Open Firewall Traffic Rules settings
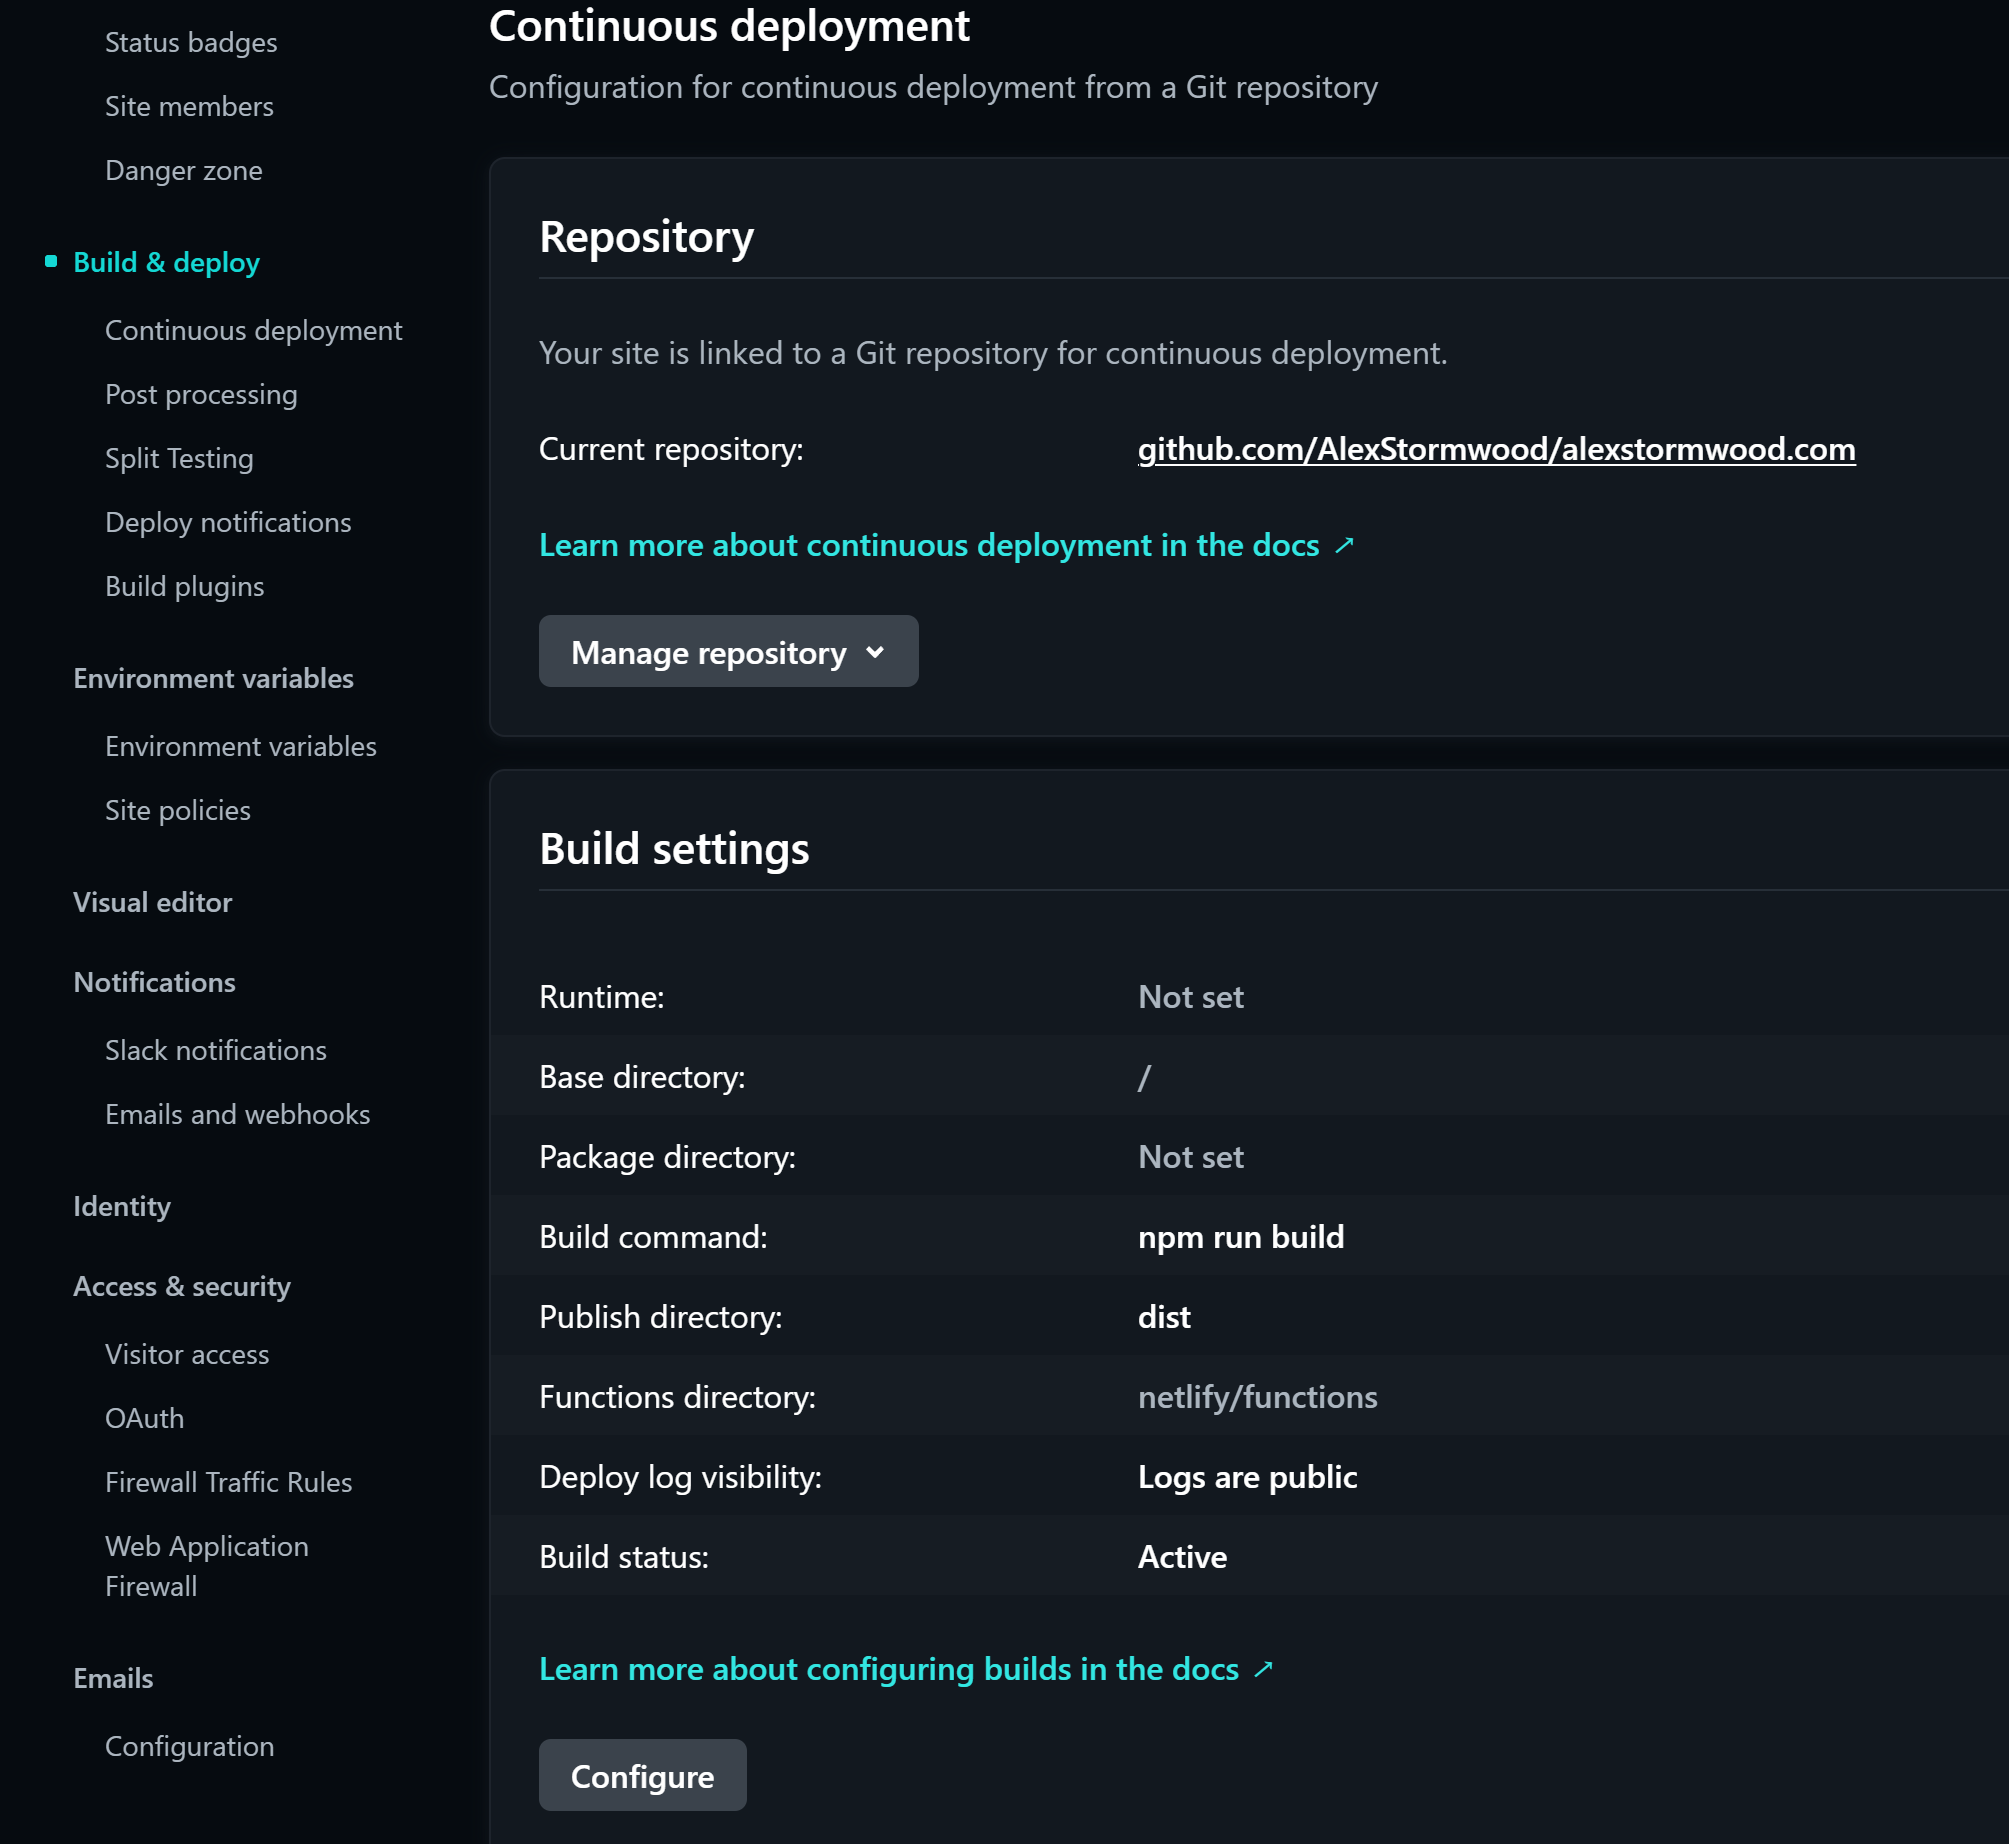Image resolution: width=2009 pixels, height=1844 pixels. (x=228, y=1481)
